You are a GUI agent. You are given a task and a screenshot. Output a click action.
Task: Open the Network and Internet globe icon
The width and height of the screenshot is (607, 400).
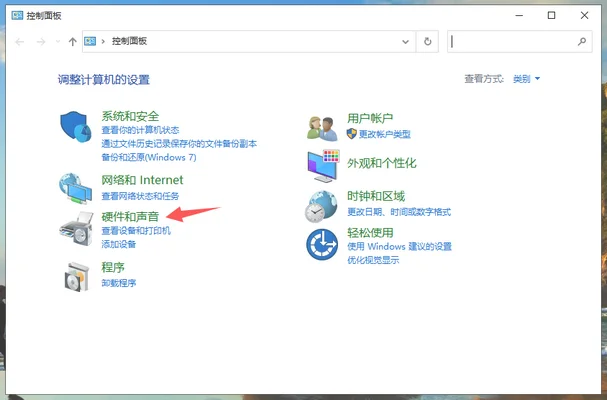78,187
